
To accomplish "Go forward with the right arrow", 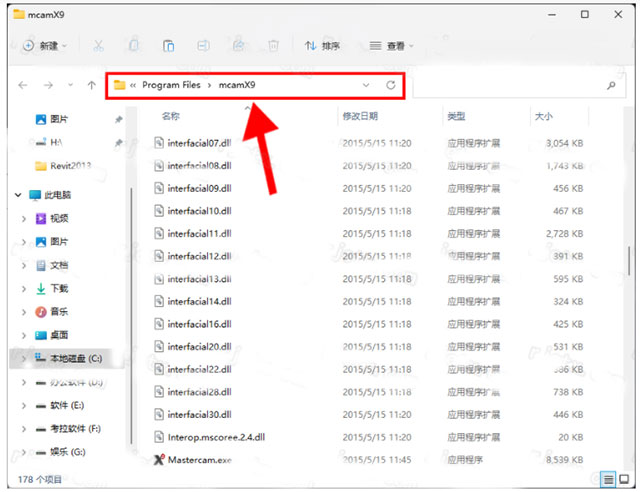I will point(48,85).
